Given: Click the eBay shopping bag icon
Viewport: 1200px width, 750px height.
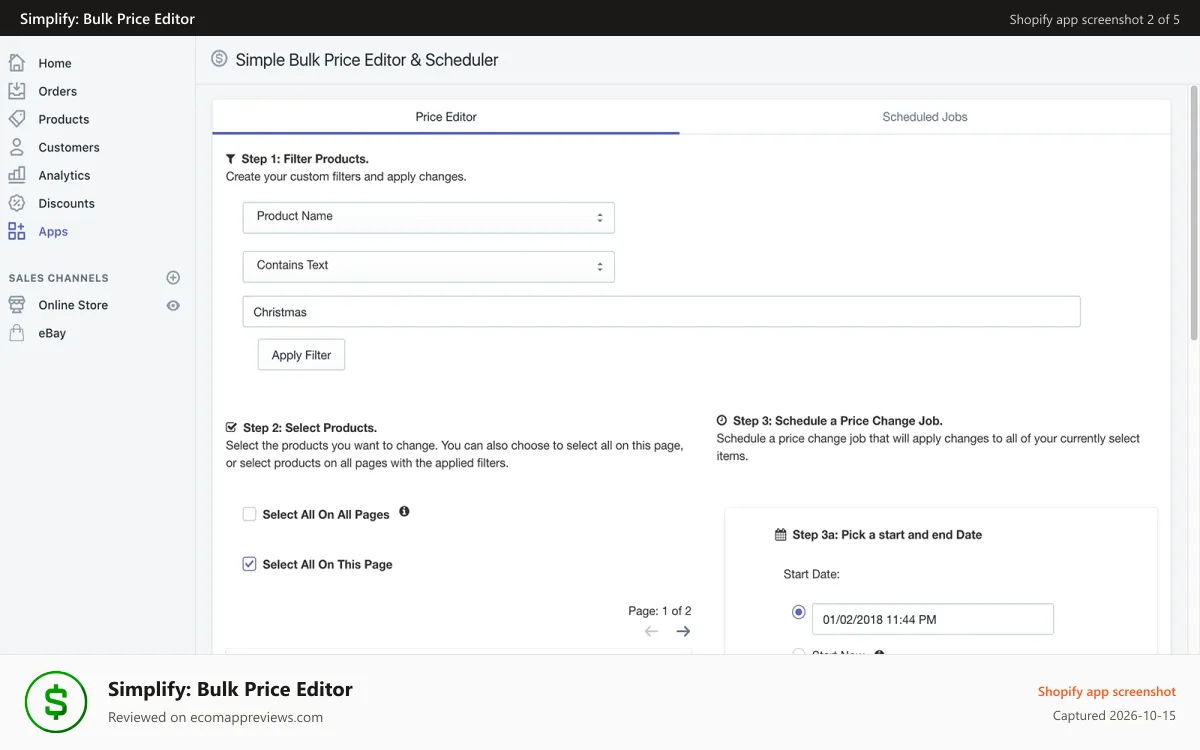Looking at the screenshot, I should [x=16, y=333].
